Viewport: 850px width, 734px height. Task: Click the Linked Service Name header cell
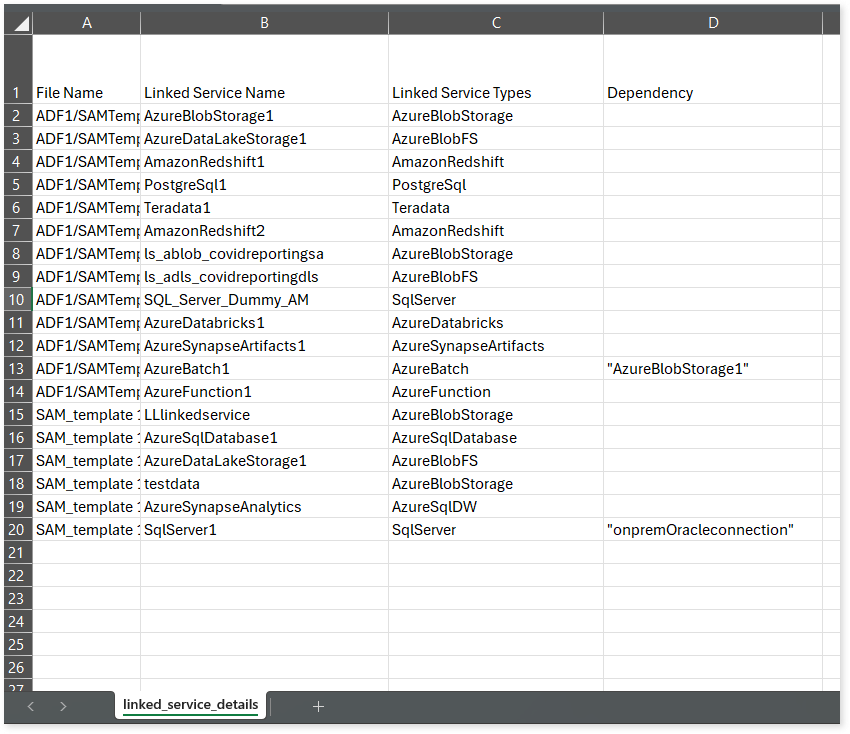point(264,93)
